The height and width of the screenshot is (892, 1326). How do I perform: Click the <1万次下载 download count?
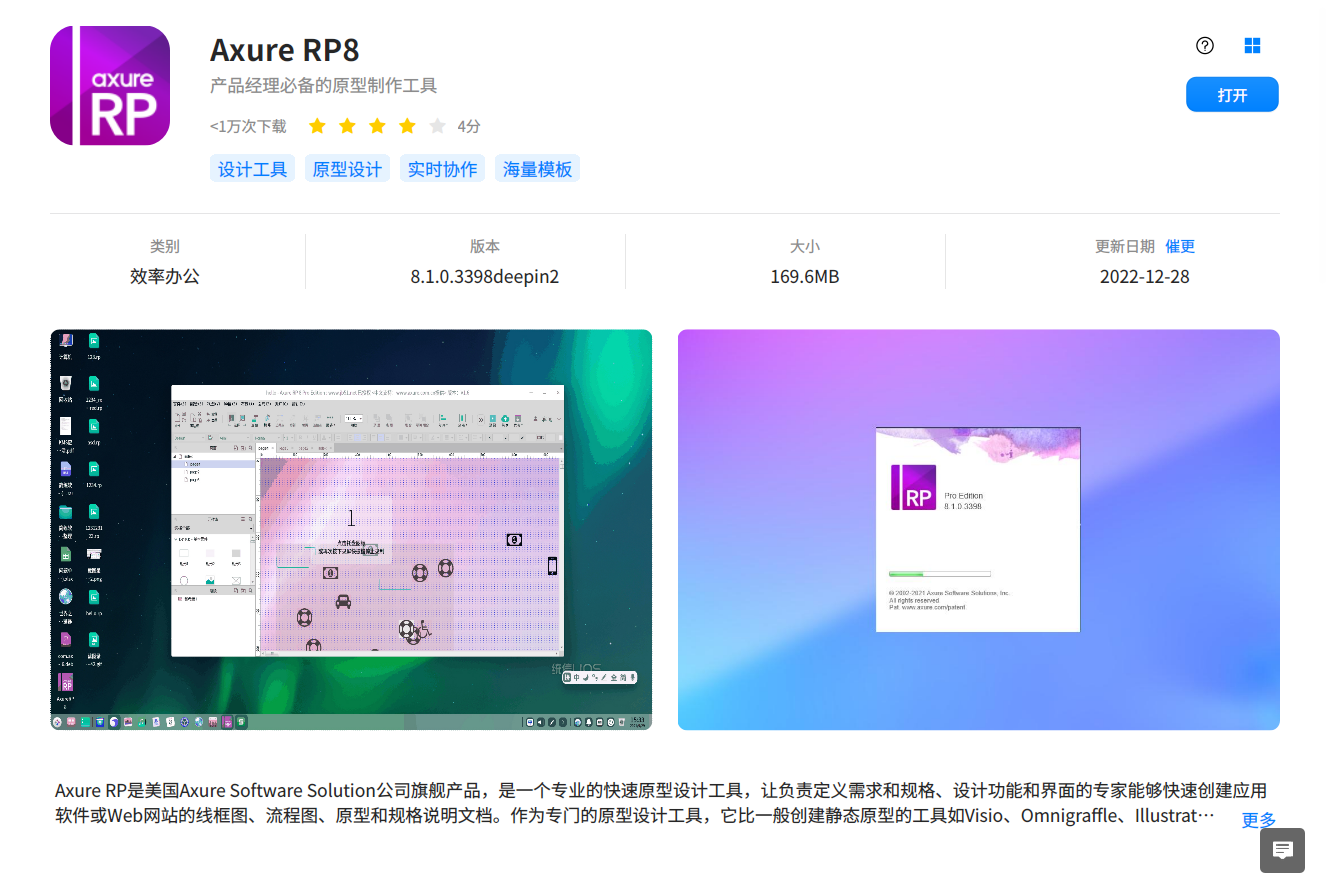[248, 126]
